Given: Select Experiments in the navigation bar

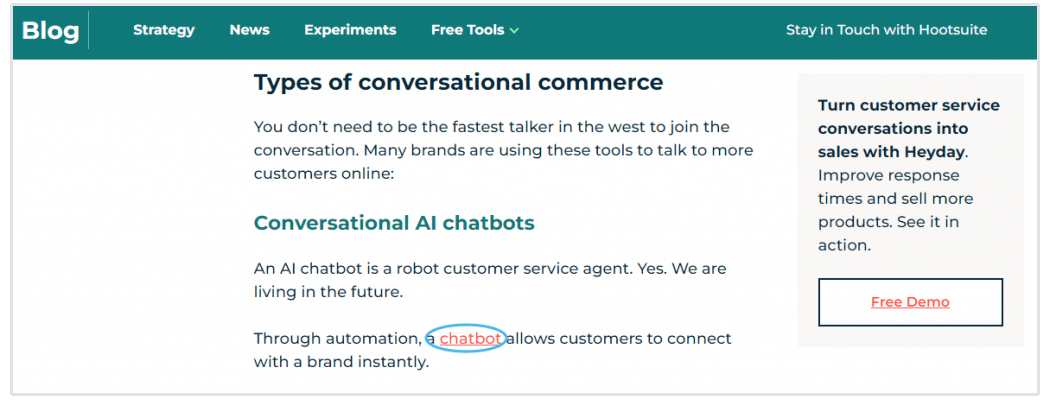Looking at the screenshot, I should pyautogui.click(x=350, y=30).
